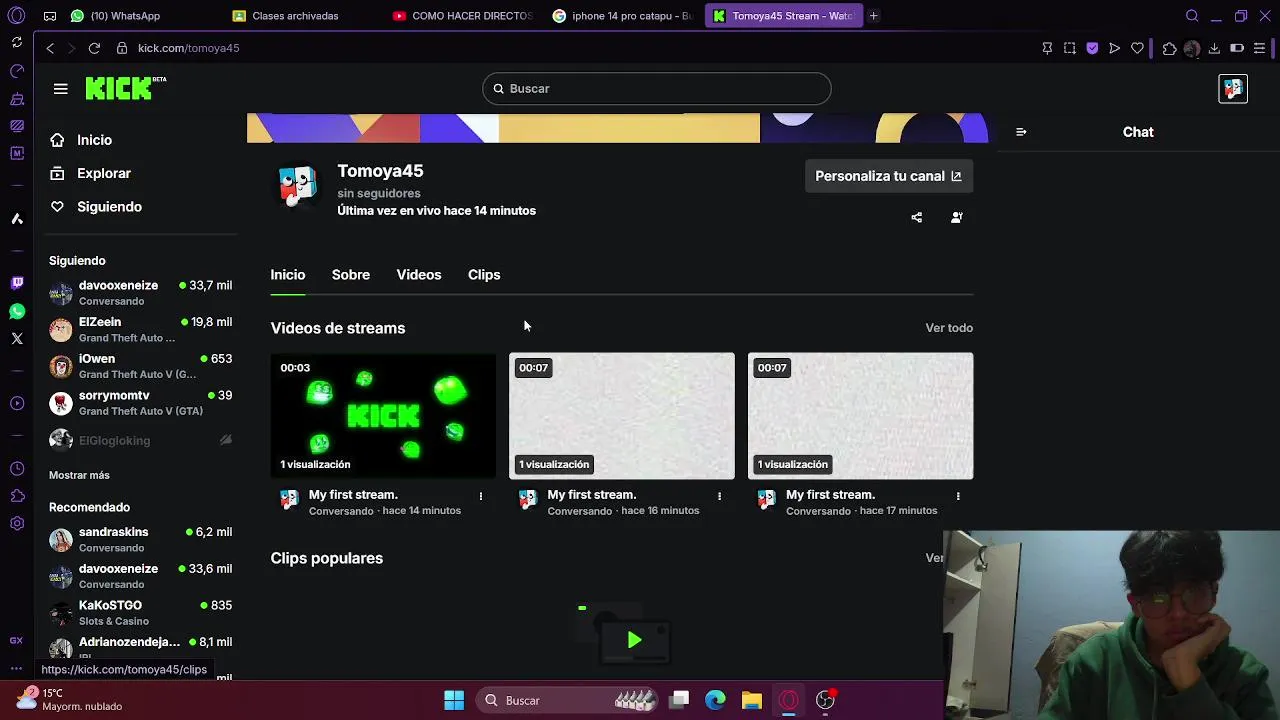Open Microsoft Edge from the taskbar

[x=715, y=700]
